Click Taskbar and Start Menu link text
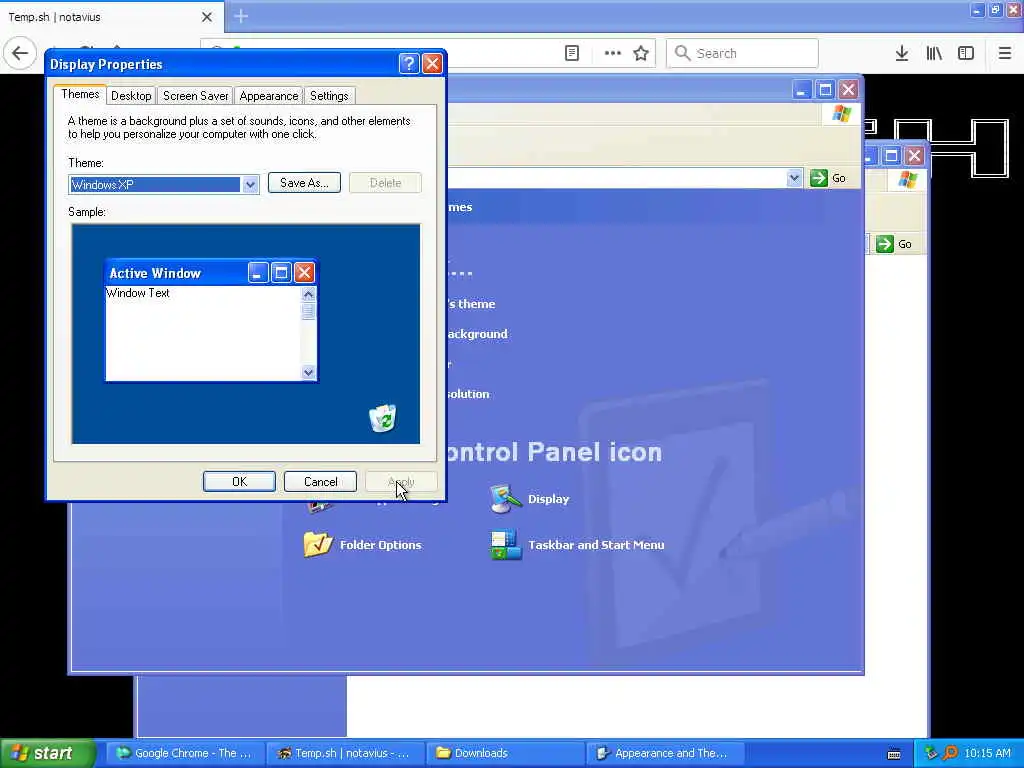Screen dimensions: 1024x768 point(596,545)
